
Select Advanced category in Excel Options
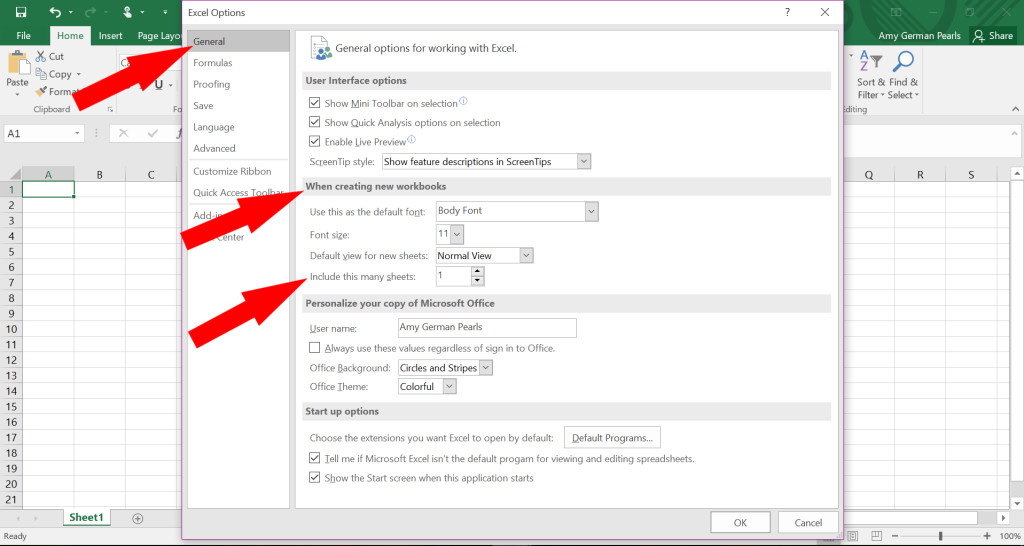click(238, 148)
